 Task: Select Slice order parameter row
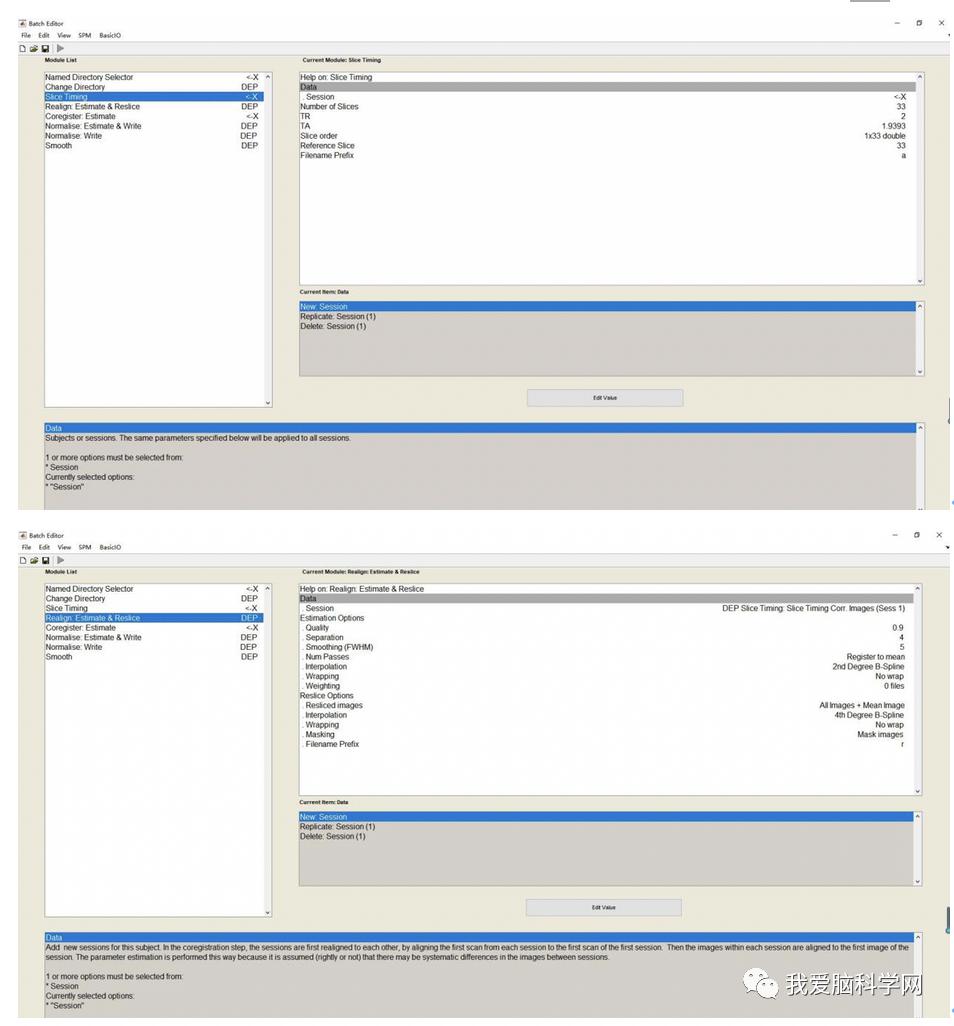point(607,136)
